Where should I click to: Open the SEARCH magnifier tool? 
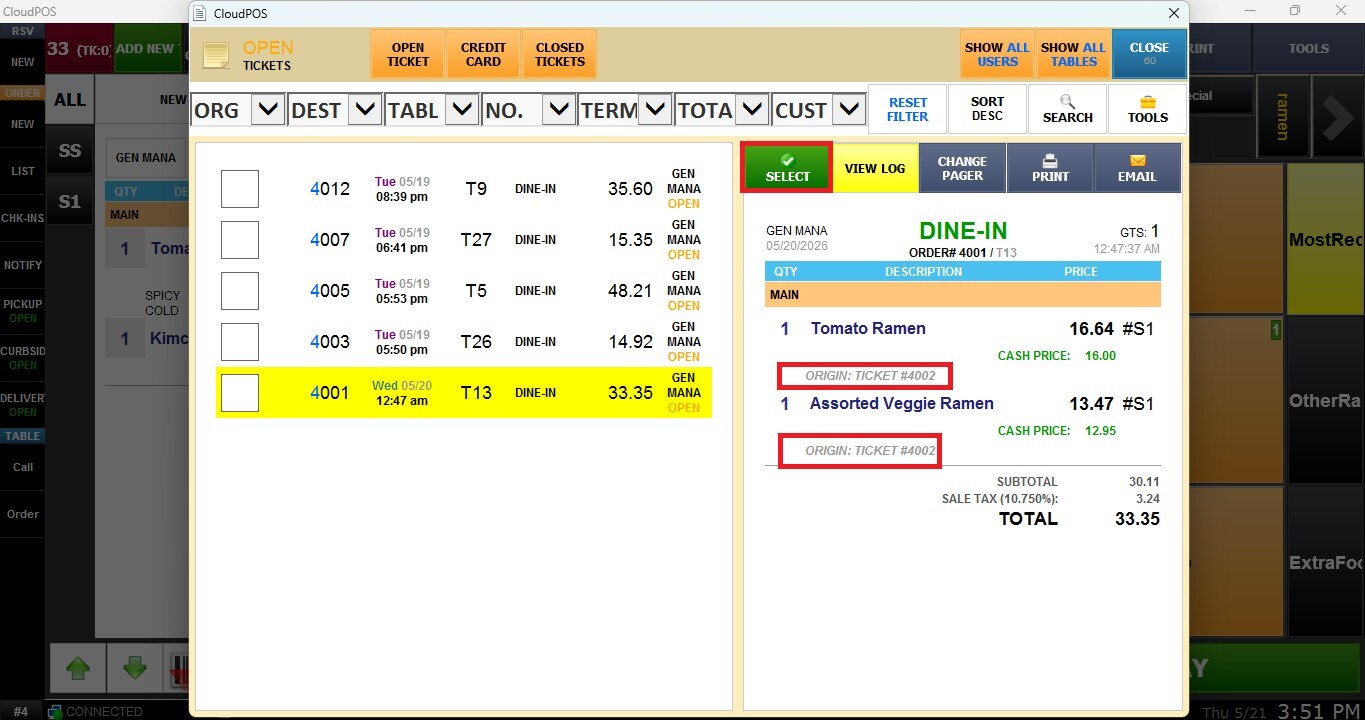pyautogui.click(x=1067, y=109)
